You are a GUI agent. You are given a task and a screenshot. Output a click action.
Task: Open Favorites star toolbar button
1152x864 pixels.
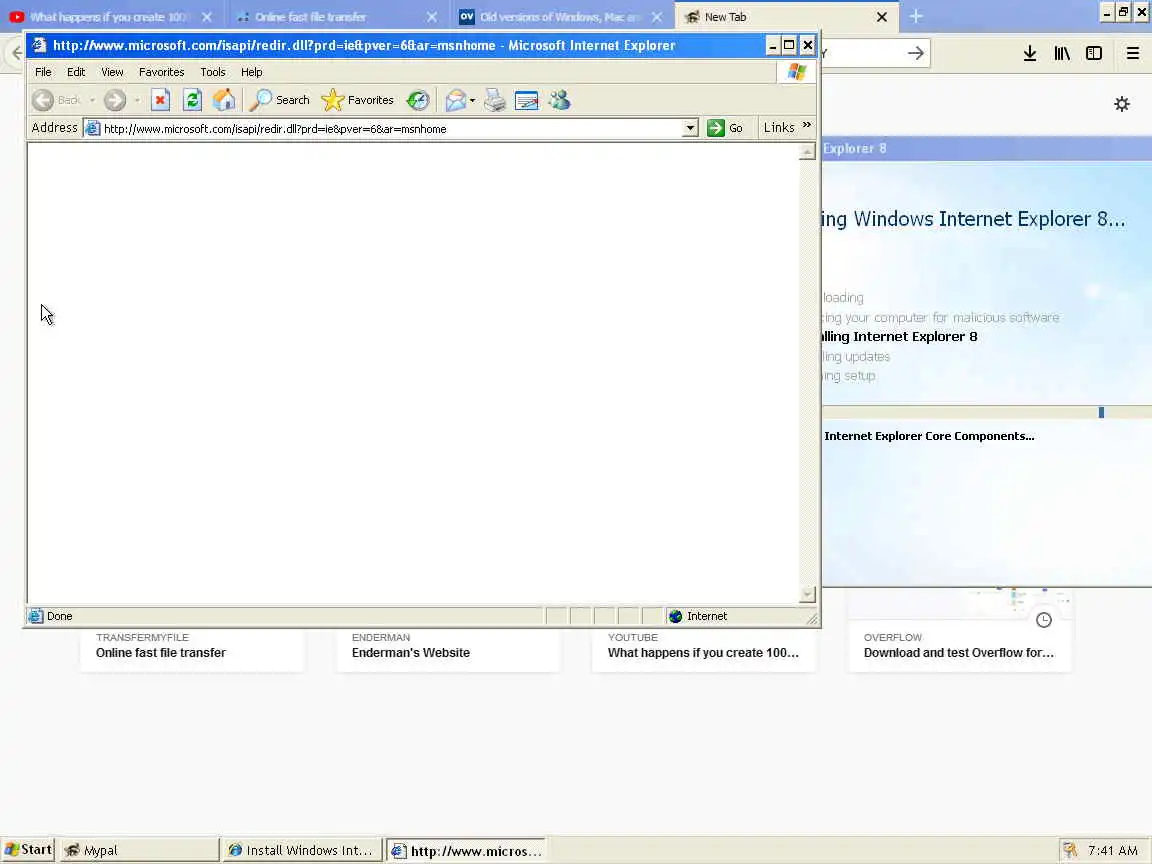[358, 100]
